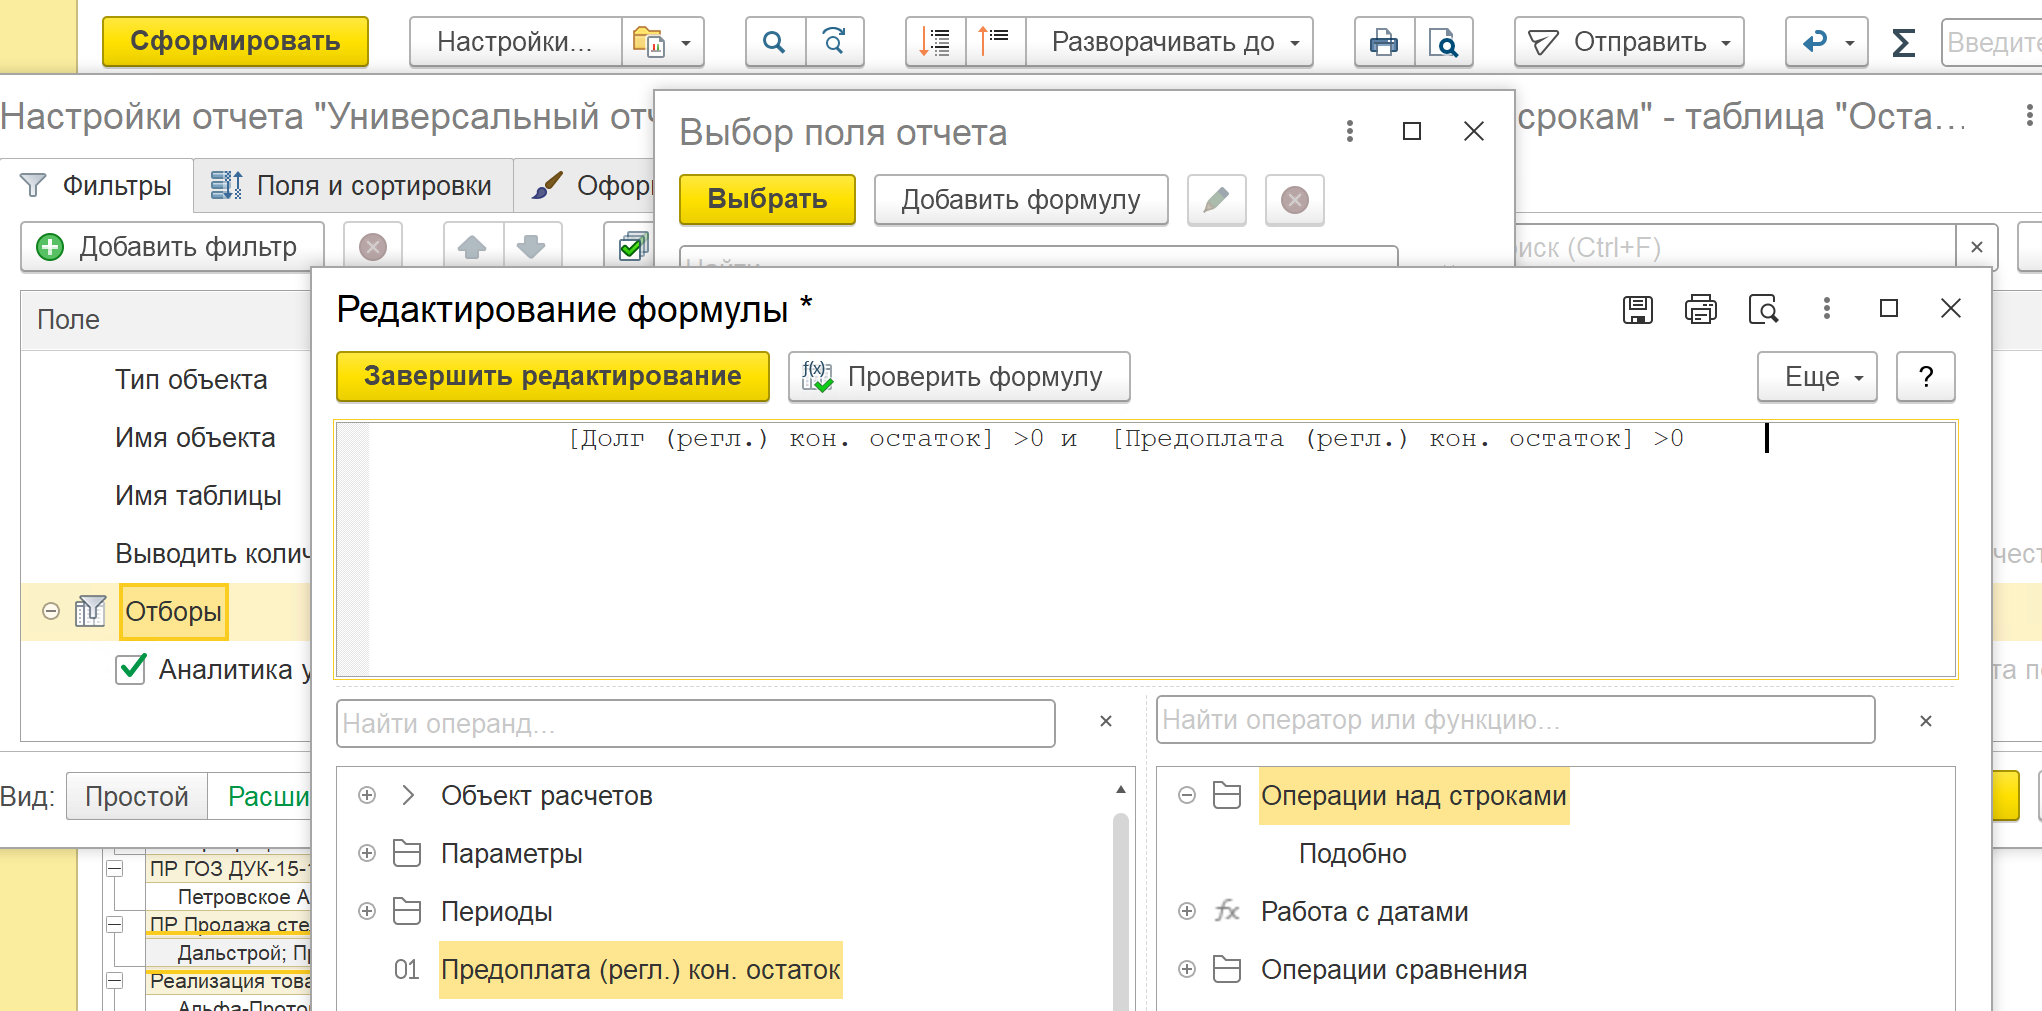
Task: Expand the Периоды folder
Action: point(367,911)
